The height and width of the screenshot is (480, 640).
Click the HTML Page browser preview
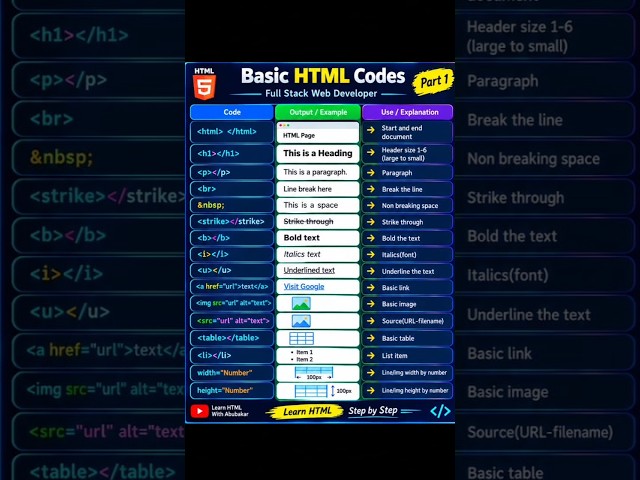pyautogui.click(x=318, y=132)
